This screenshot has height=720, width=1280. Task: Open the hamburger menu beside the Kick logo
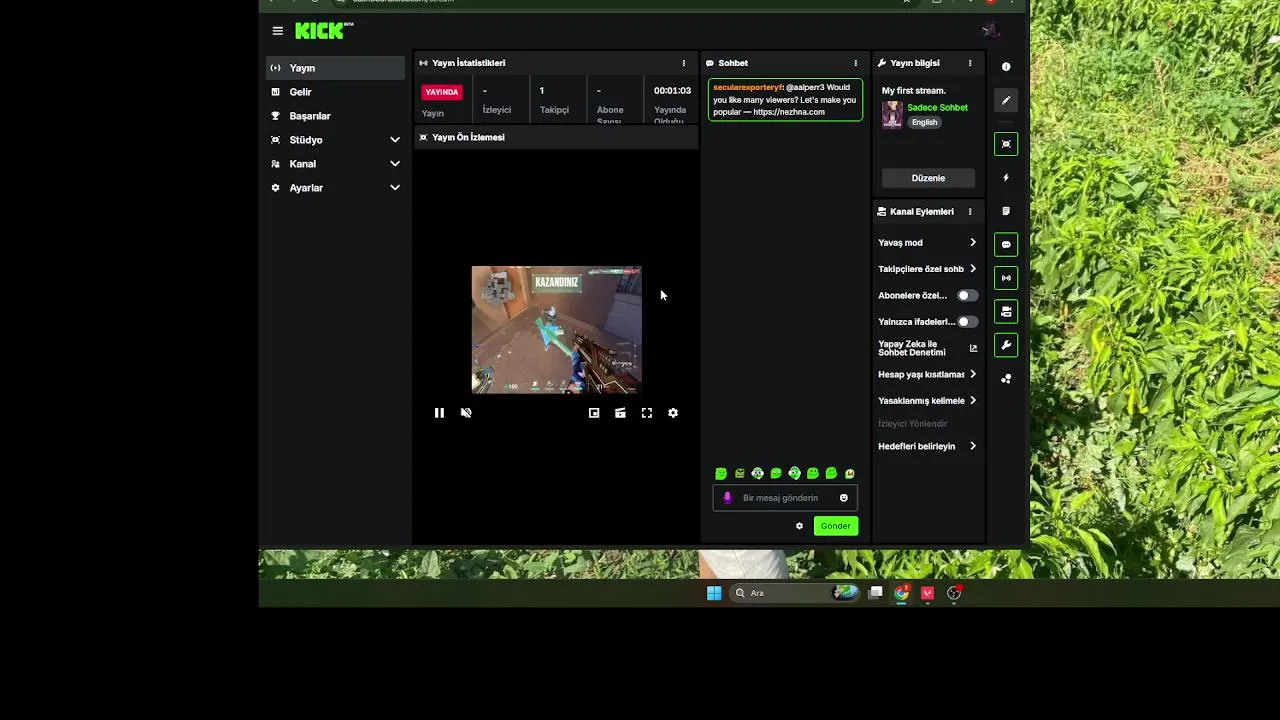(x=277, y=31)
